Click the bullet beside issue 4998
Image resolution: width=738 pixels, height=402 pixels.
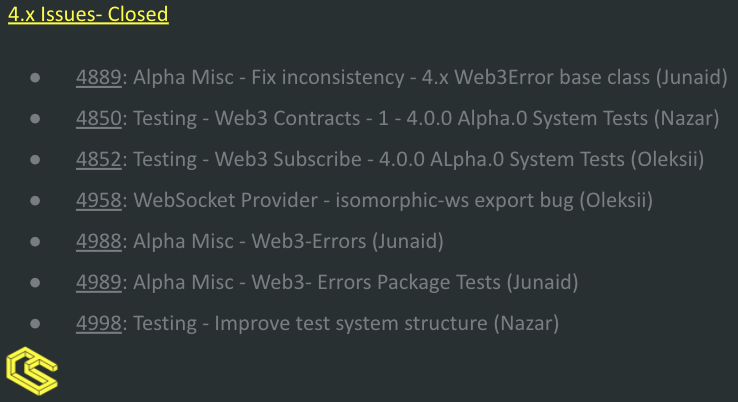pos(35,323)
